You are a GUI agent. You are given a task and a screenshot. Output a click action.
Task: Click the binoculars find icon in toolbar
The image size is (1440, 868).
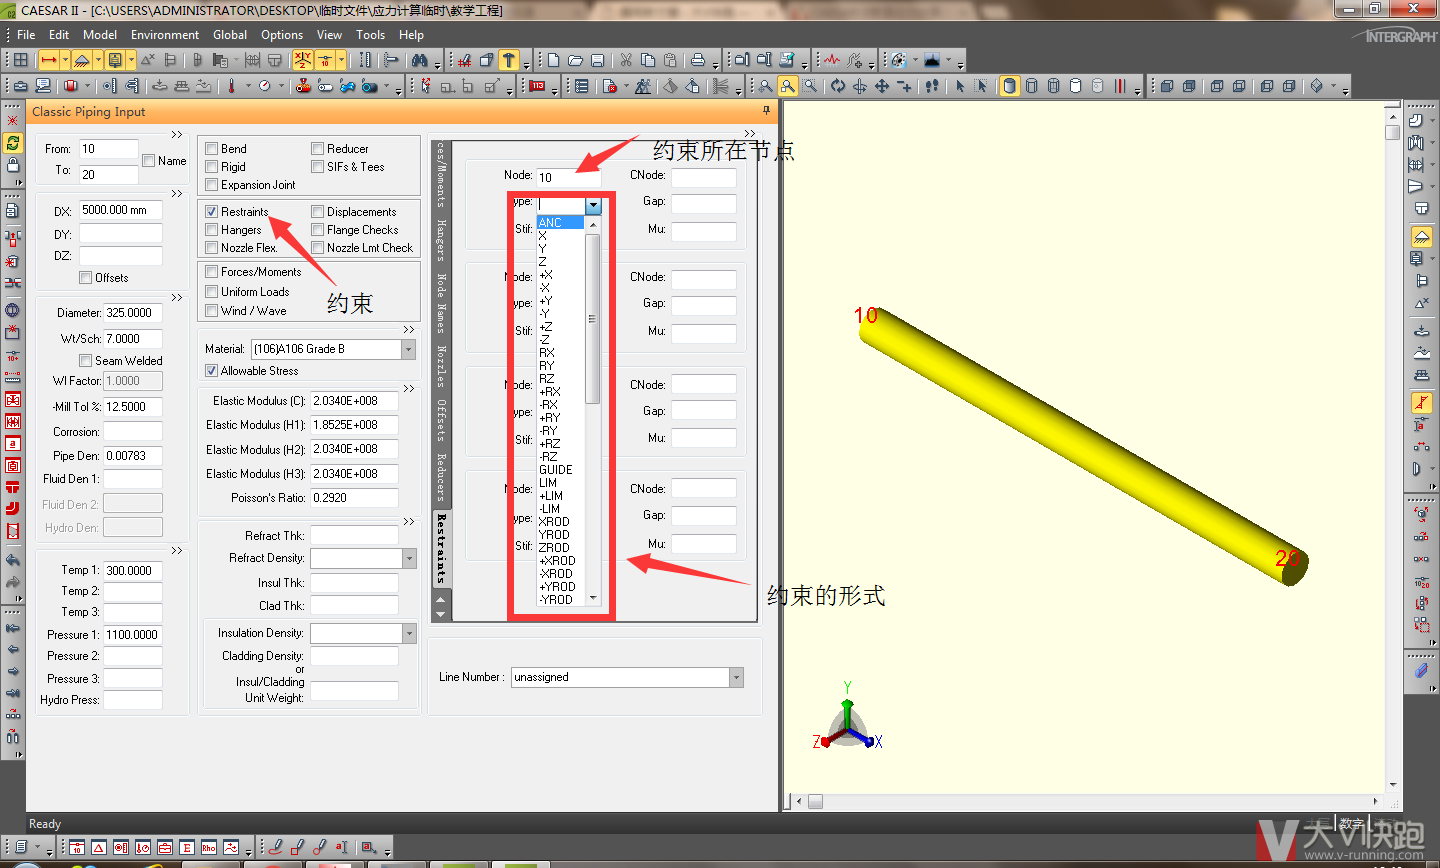pos(419,60)
